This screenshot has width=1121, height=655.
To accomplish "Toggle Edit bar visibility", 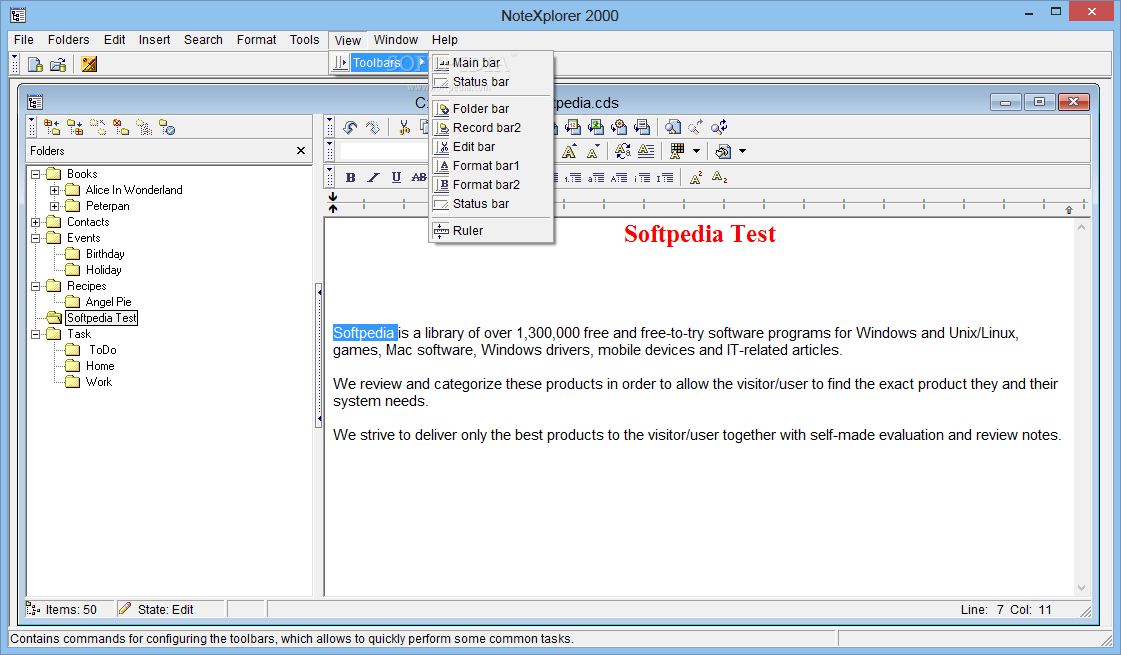I will click(x=491, y=147).
